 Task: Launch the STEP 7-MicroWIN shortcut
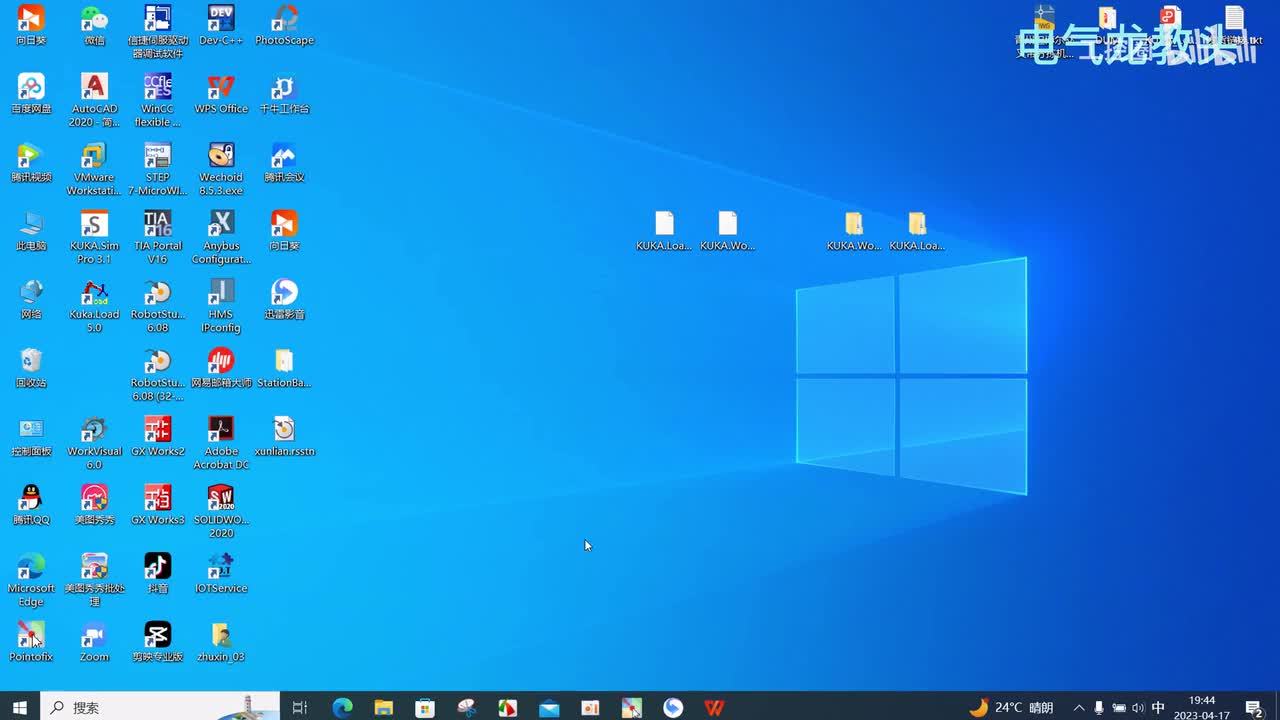pos(157,169)
